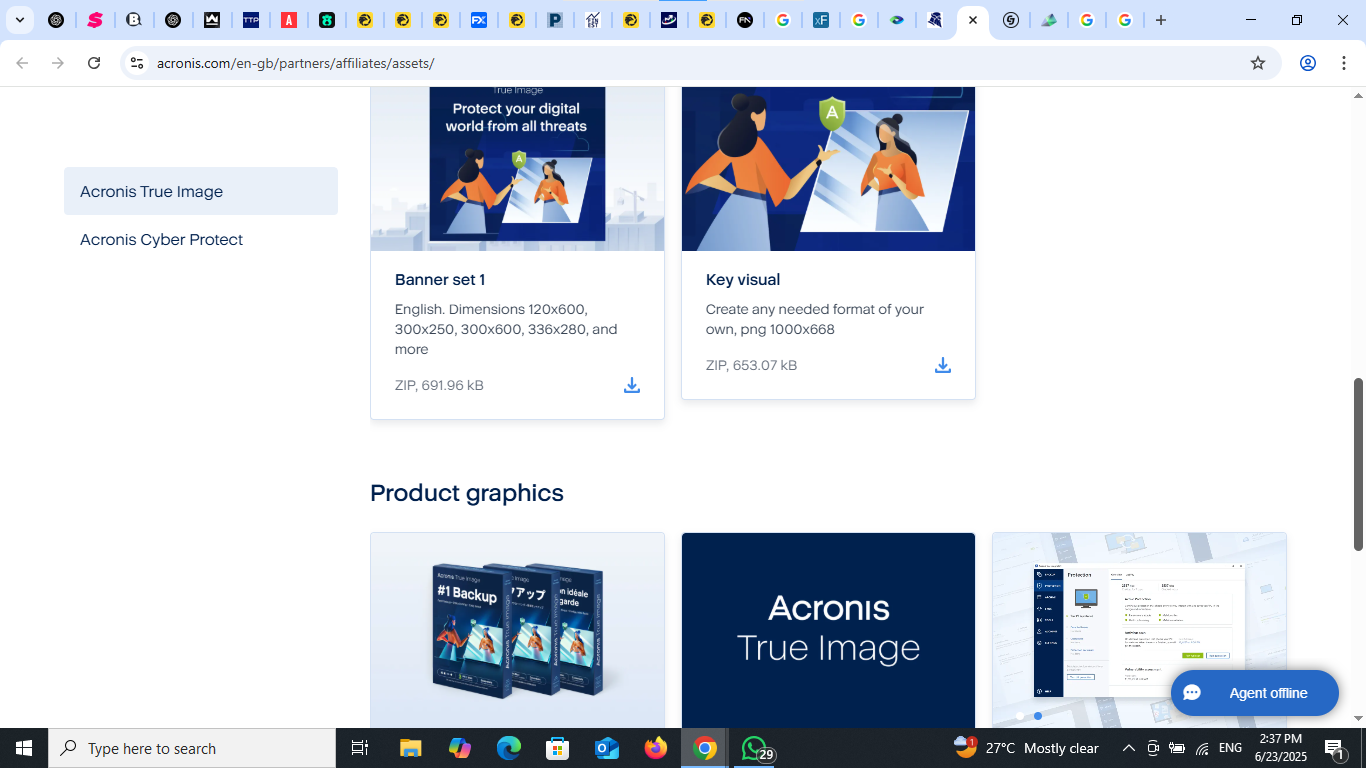Switch the ENG input language
The width and height of the screenshot is (1366, 768).
(1231, 748)
